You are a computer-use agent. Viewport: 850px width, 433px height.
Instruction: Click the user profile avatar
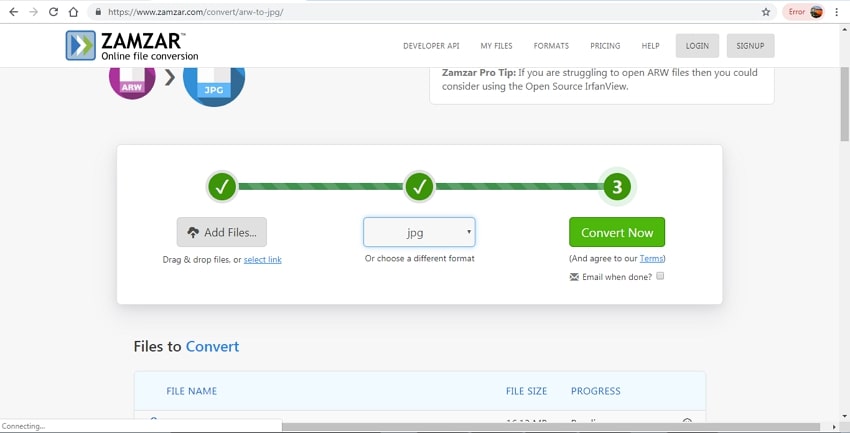[816, 12]
